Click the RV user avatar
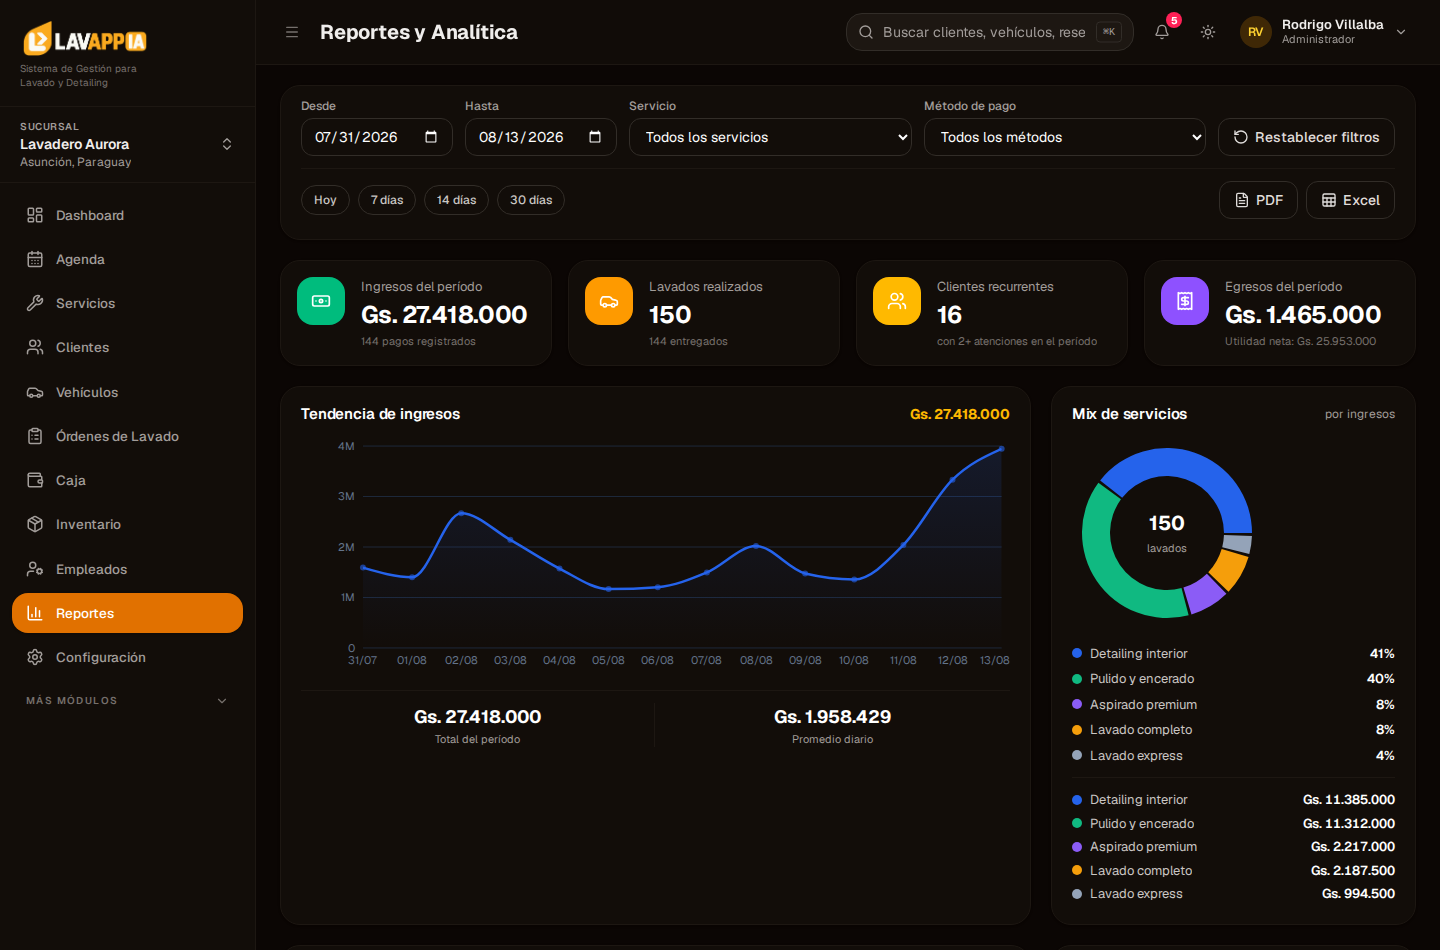Image resolution: width=1440 pixels, height=950 pixels. (x=1256, y=32)
